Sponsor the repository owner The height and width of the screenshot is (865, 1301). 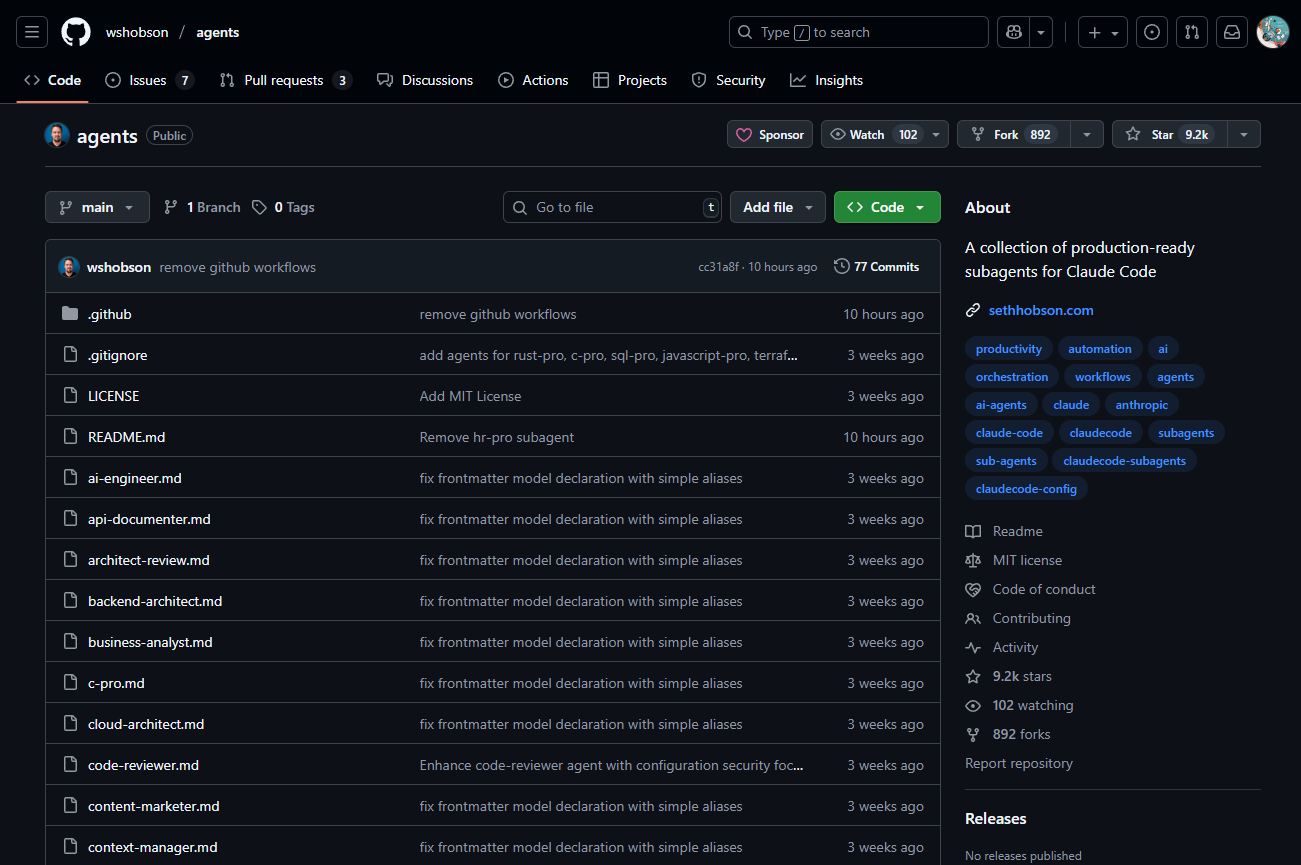tap(770, 134)
